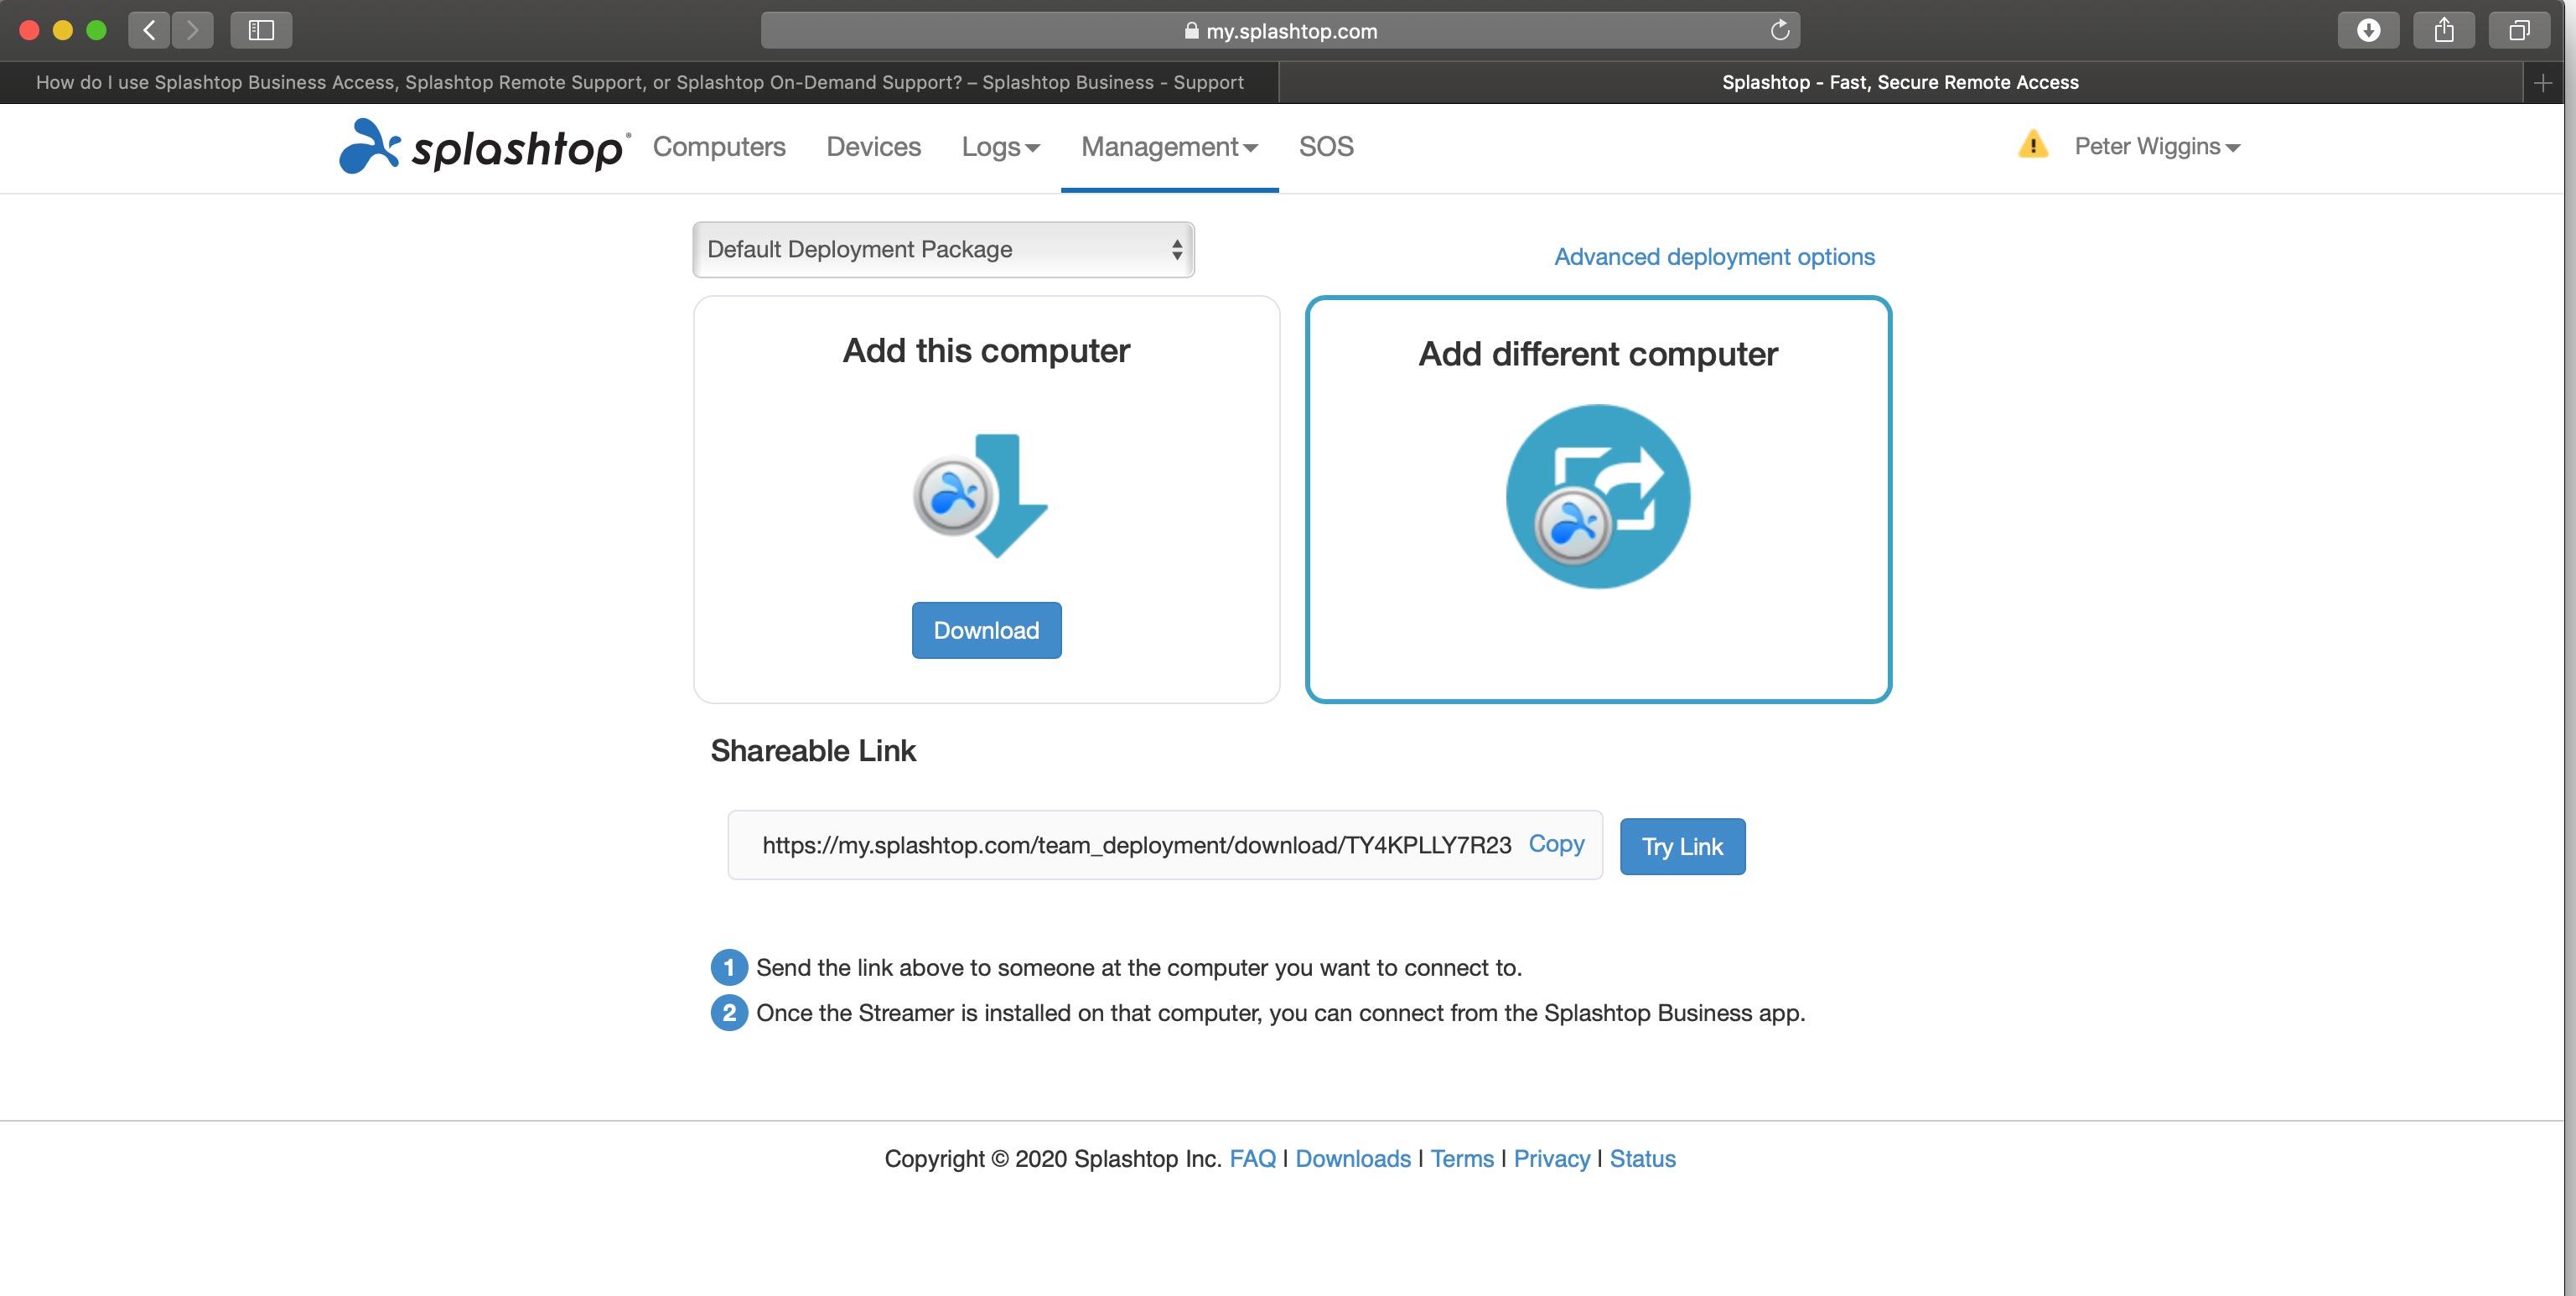
Task: Copy the shareable link
Action: click(1556, 843)
